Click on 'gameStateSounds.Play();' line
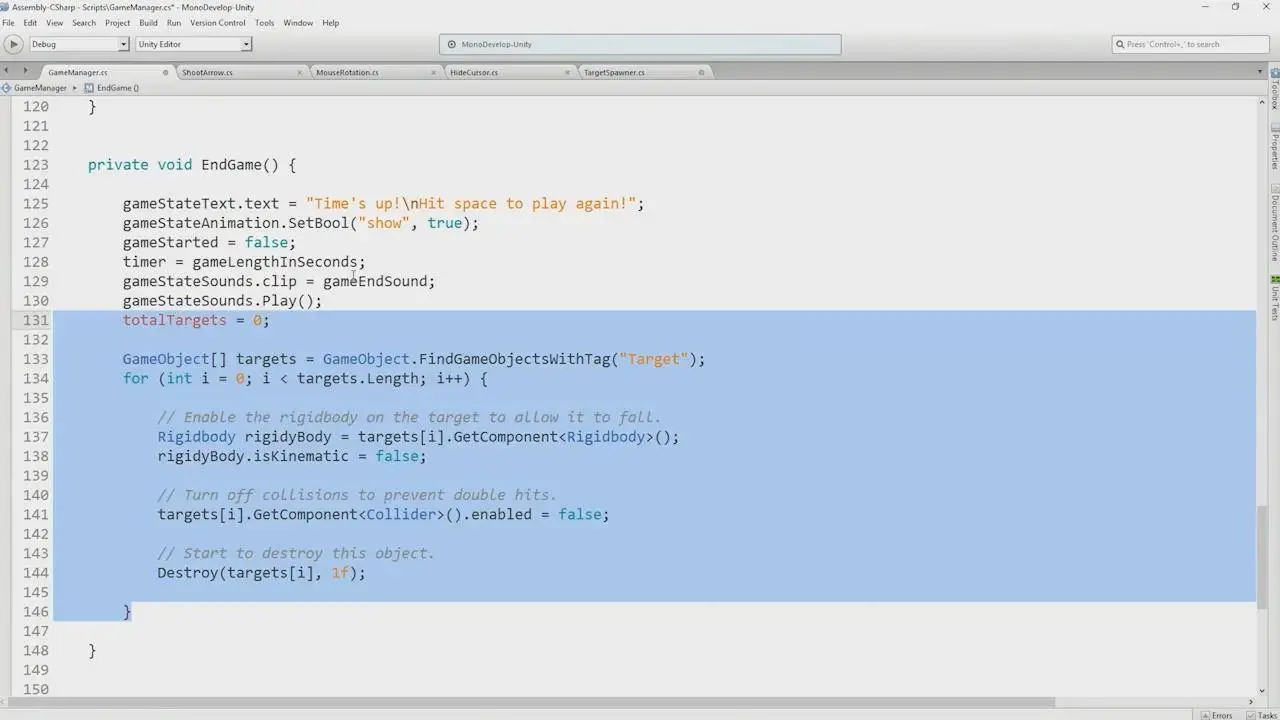Screen dimensions: 1280x720 pyautogui.click(x=223, y=301)
